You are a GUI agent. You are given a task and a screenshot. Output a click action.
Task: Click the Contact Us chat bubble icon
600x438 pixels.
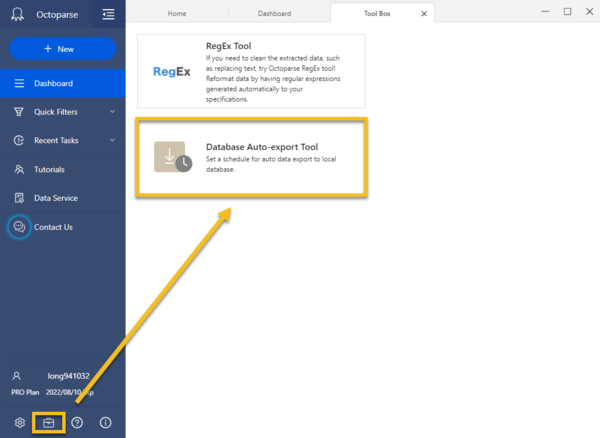point(19,227)
